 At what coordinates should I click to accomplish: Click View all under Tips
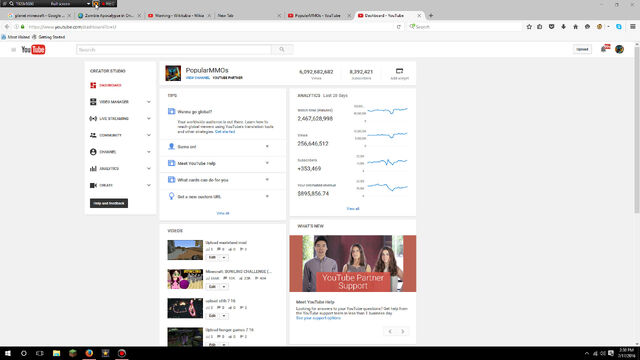click(222, 213)
